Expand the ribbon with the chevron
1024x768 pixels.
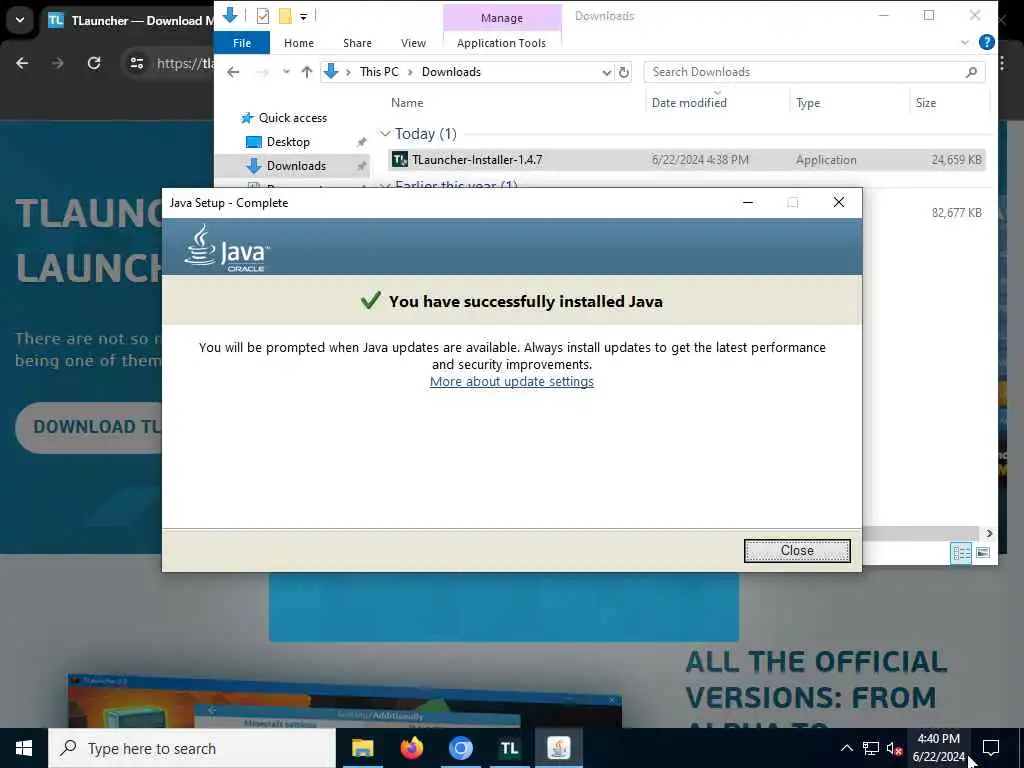(x=965, y=42)
